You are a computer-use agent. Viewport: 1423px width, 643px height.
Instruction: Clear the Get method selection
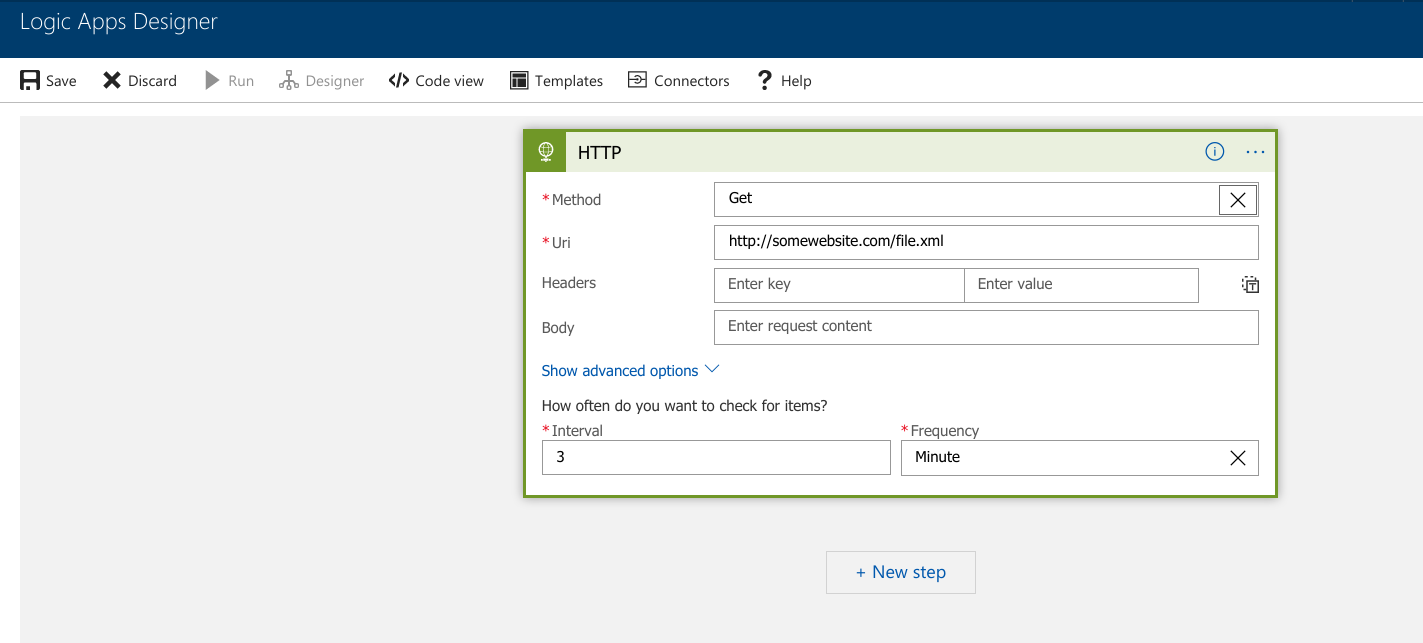(1237, 200)
